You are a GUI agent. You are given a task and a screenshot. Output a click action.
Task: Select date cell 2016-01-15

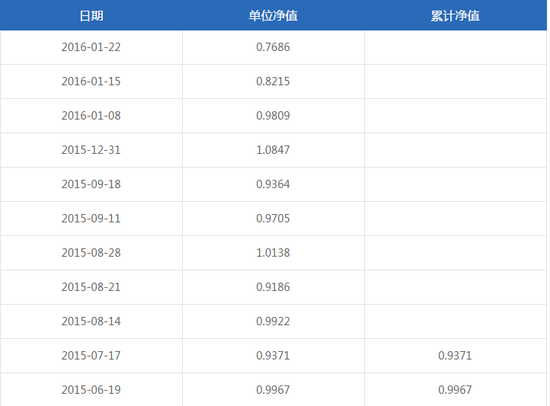[91, 81]
